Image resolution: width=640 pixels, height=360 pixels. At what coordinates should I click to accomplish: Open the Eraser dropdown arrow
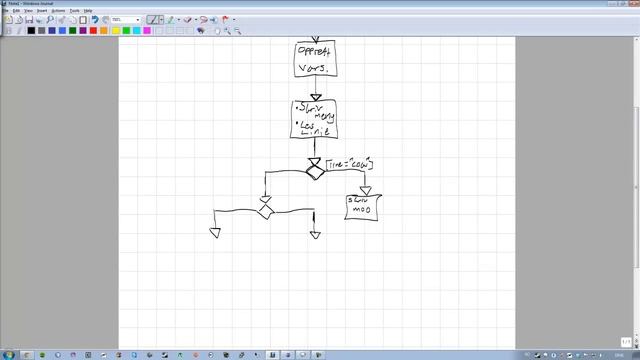click(196, 20)
